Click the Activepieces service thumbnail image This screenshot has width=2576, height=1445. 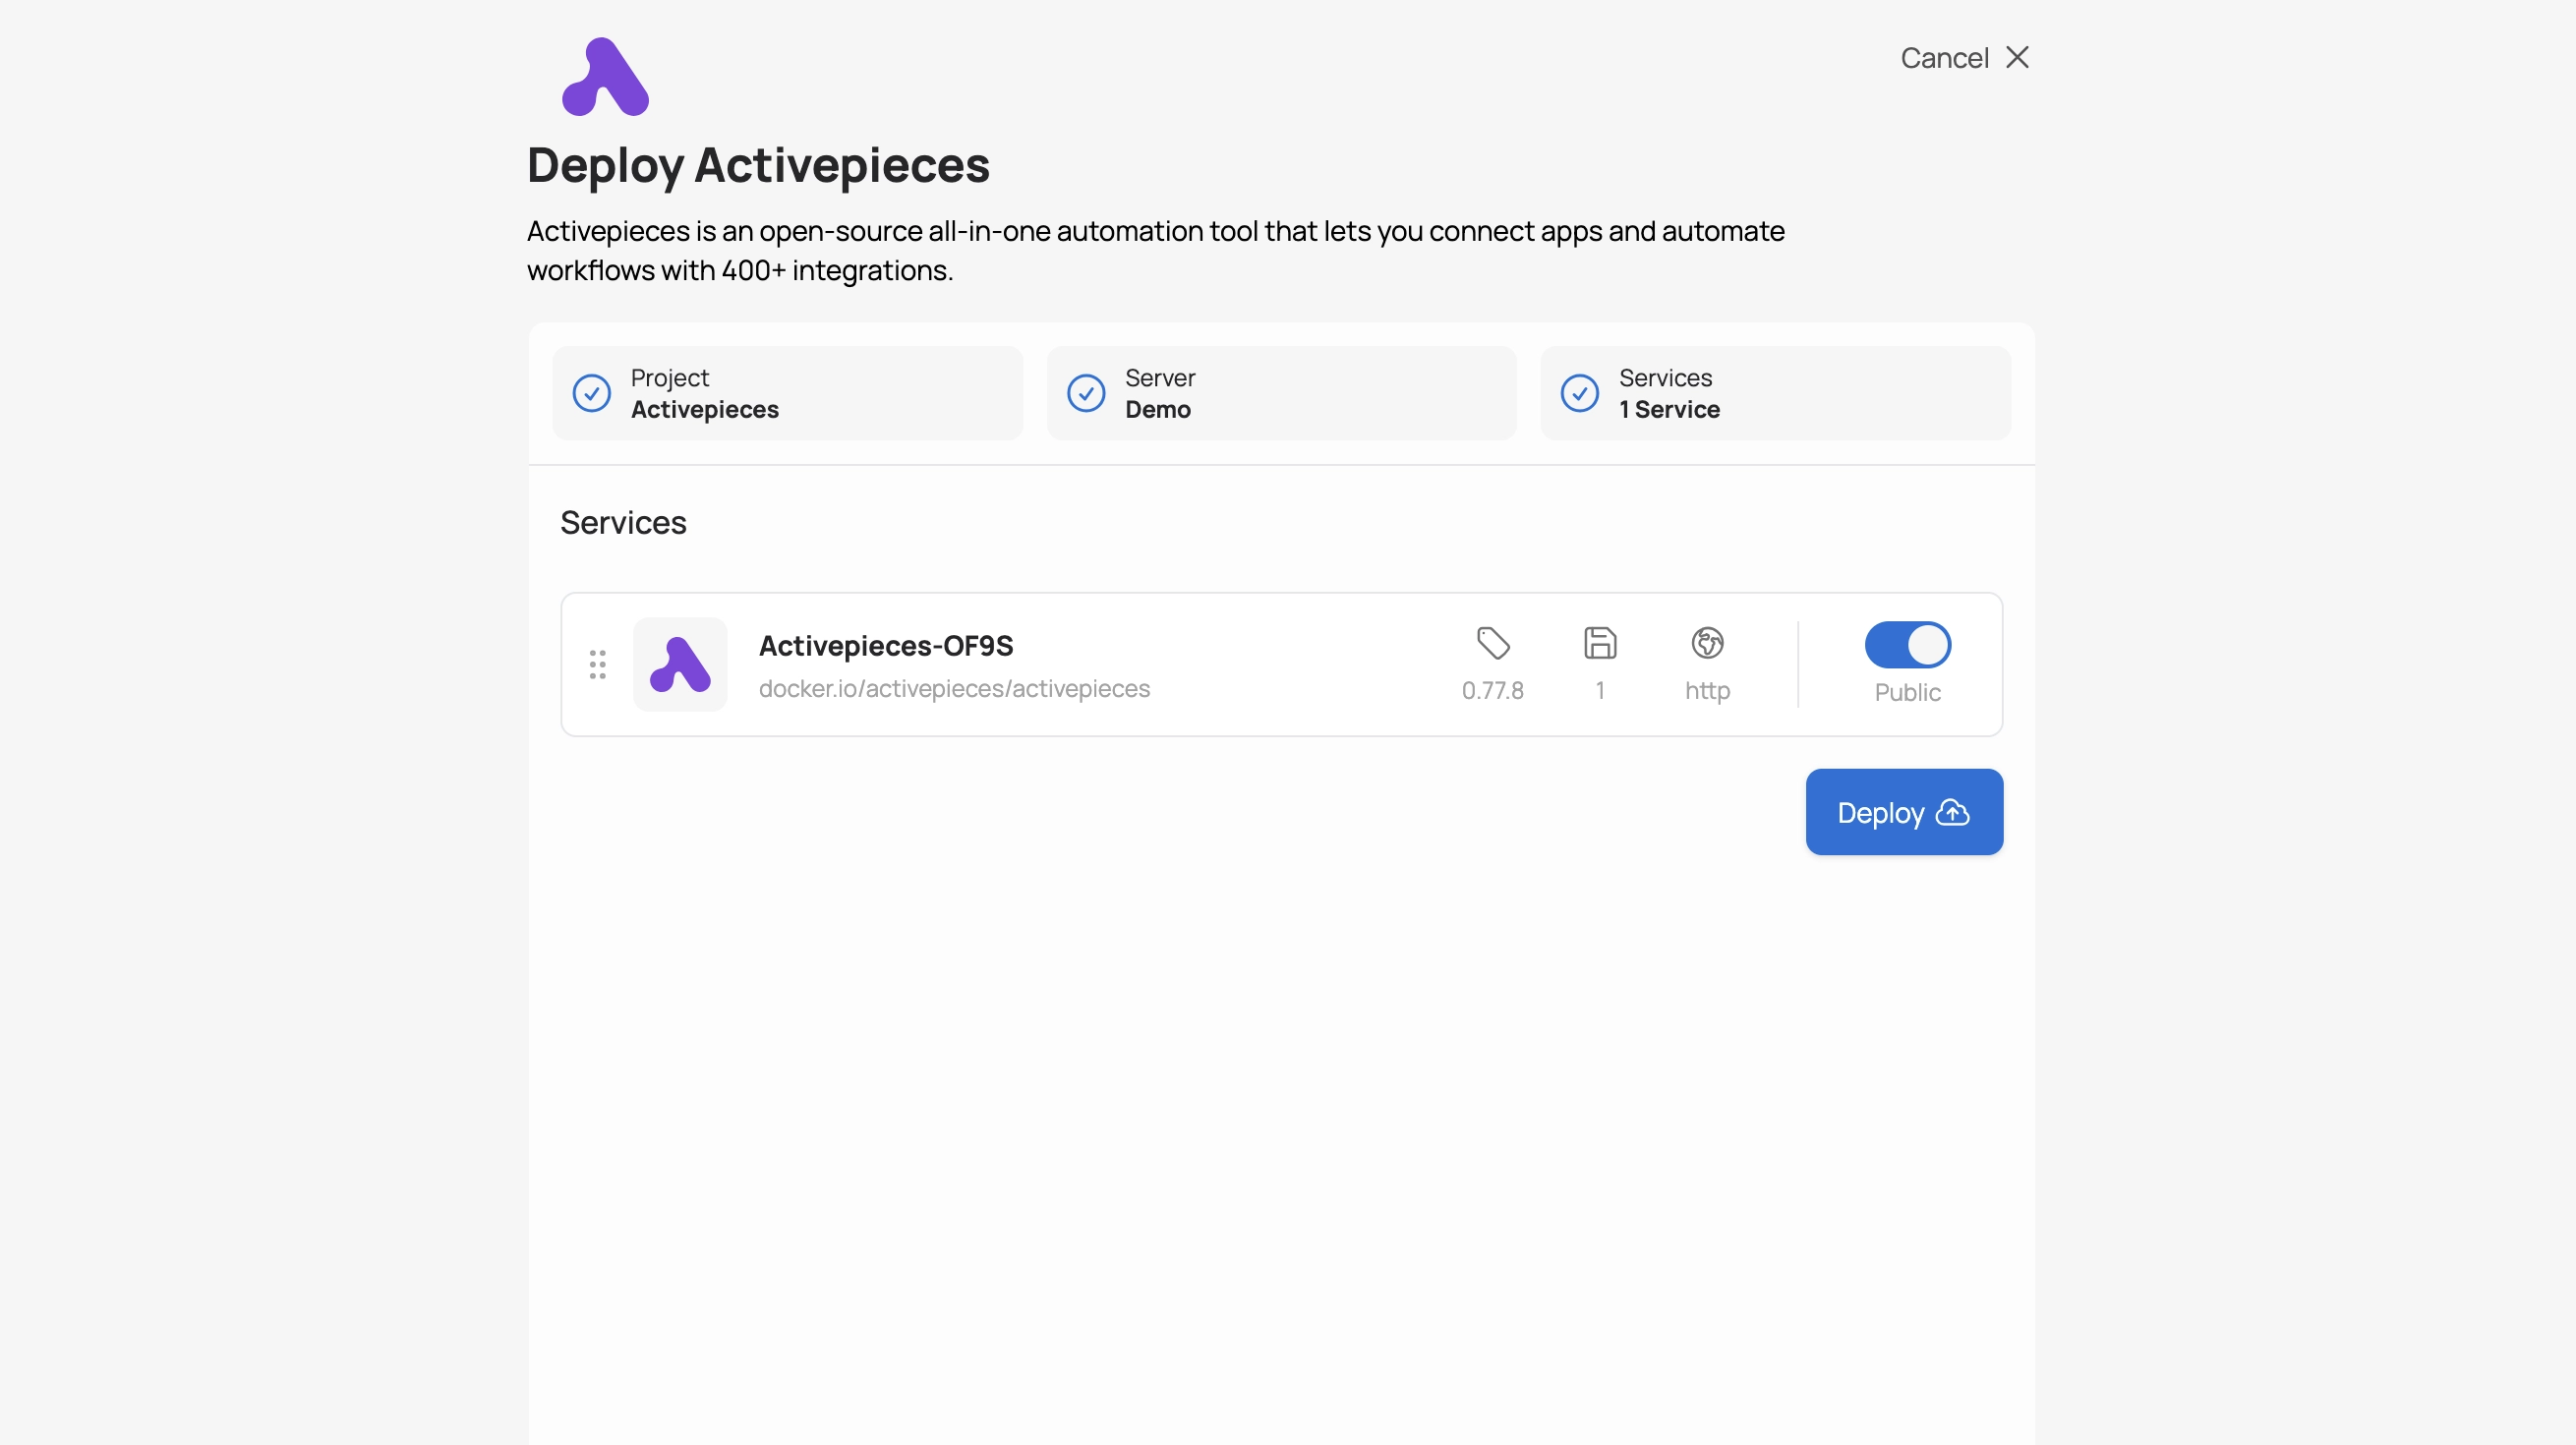point(679,663)
